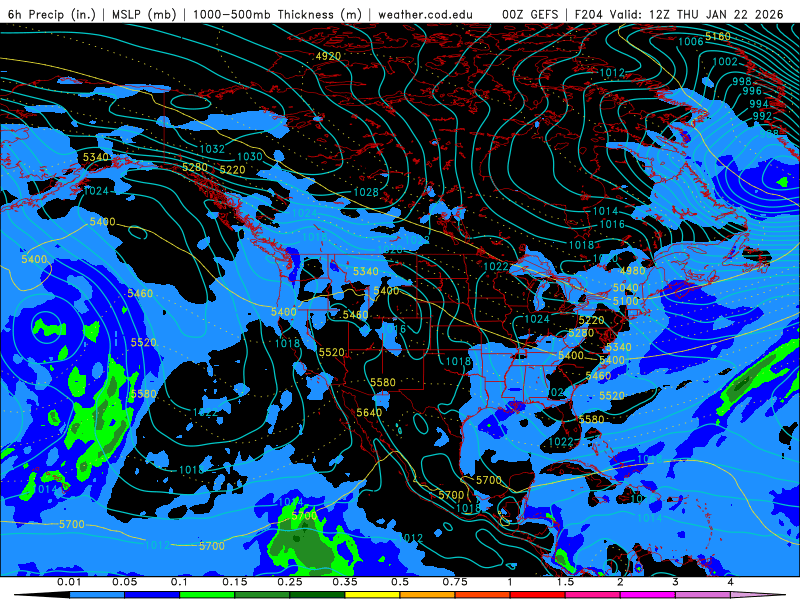Click the 1028 pressure contour label
The width and height of the screenshot is (800, 600).
(x=366, y=192)
